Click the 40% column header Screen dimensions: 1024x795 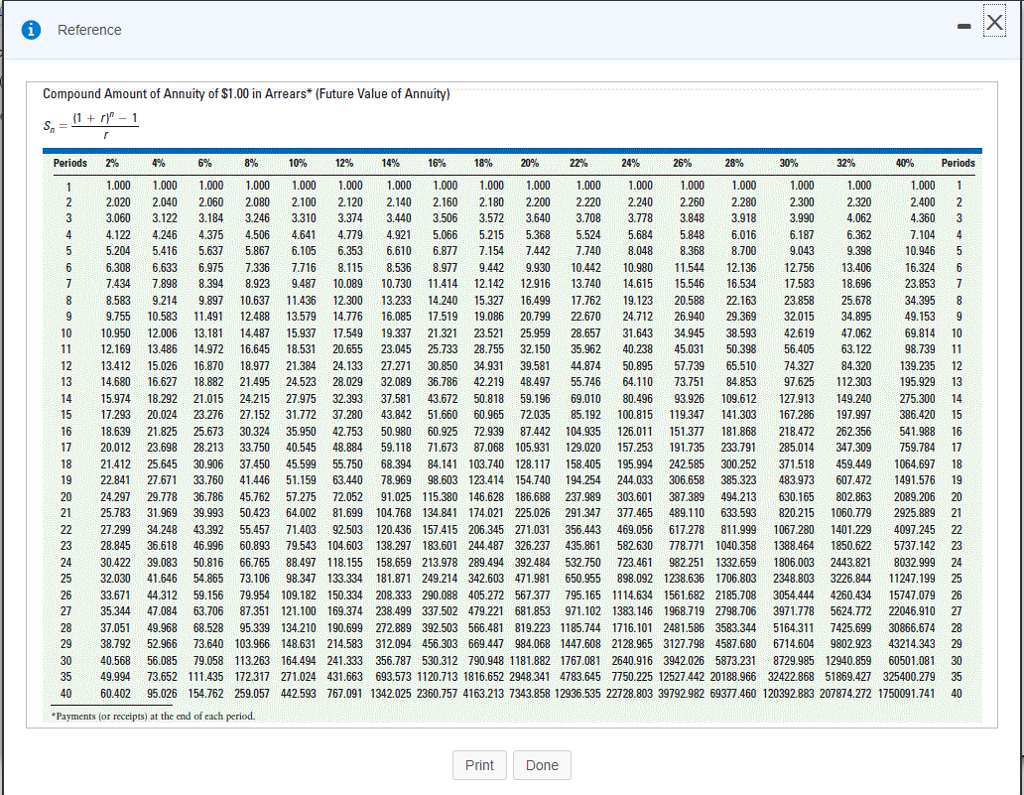pyautogui.click(x=904, y=163)
